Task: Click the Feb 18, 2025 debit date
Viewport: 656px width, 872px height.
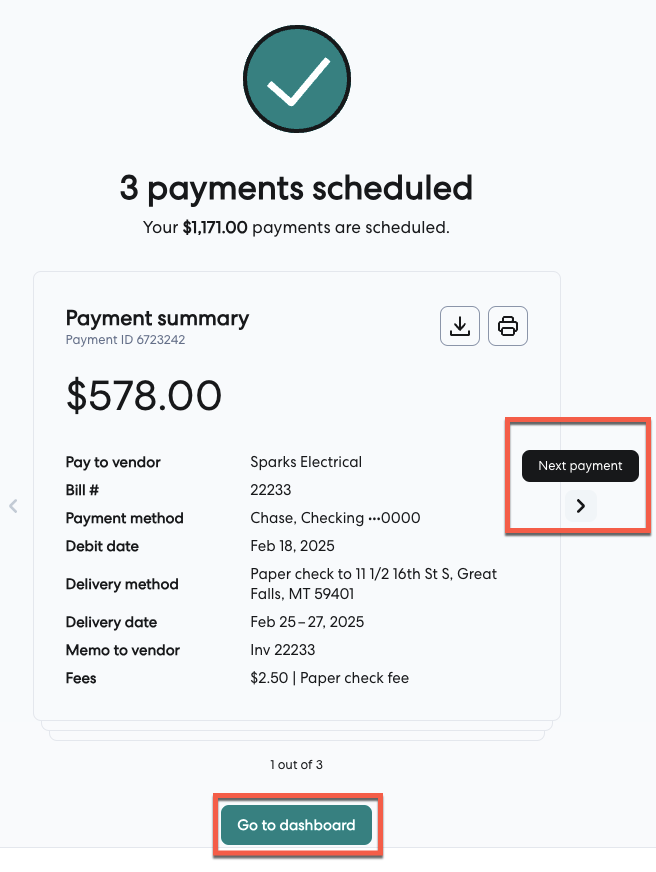Action: [x=292, y=546]
